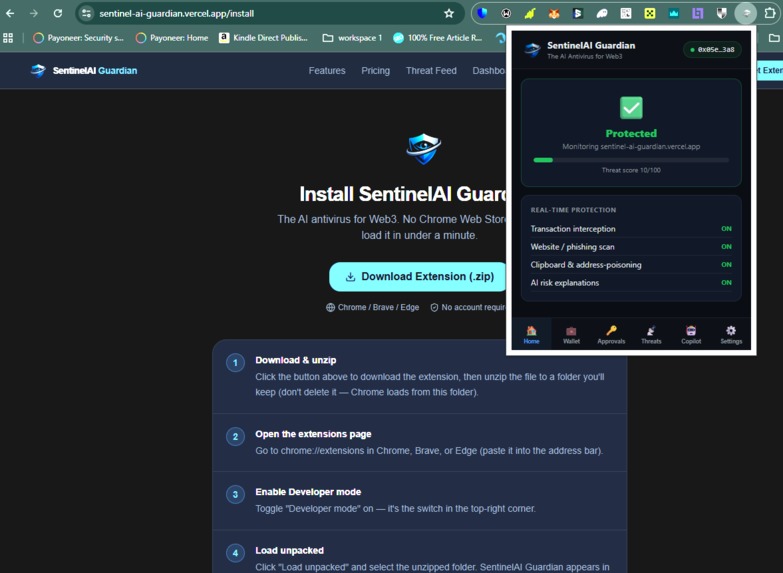Click the green Protected checkmark
This screenshot has width=783, height=573.
(x=631, y=107)
